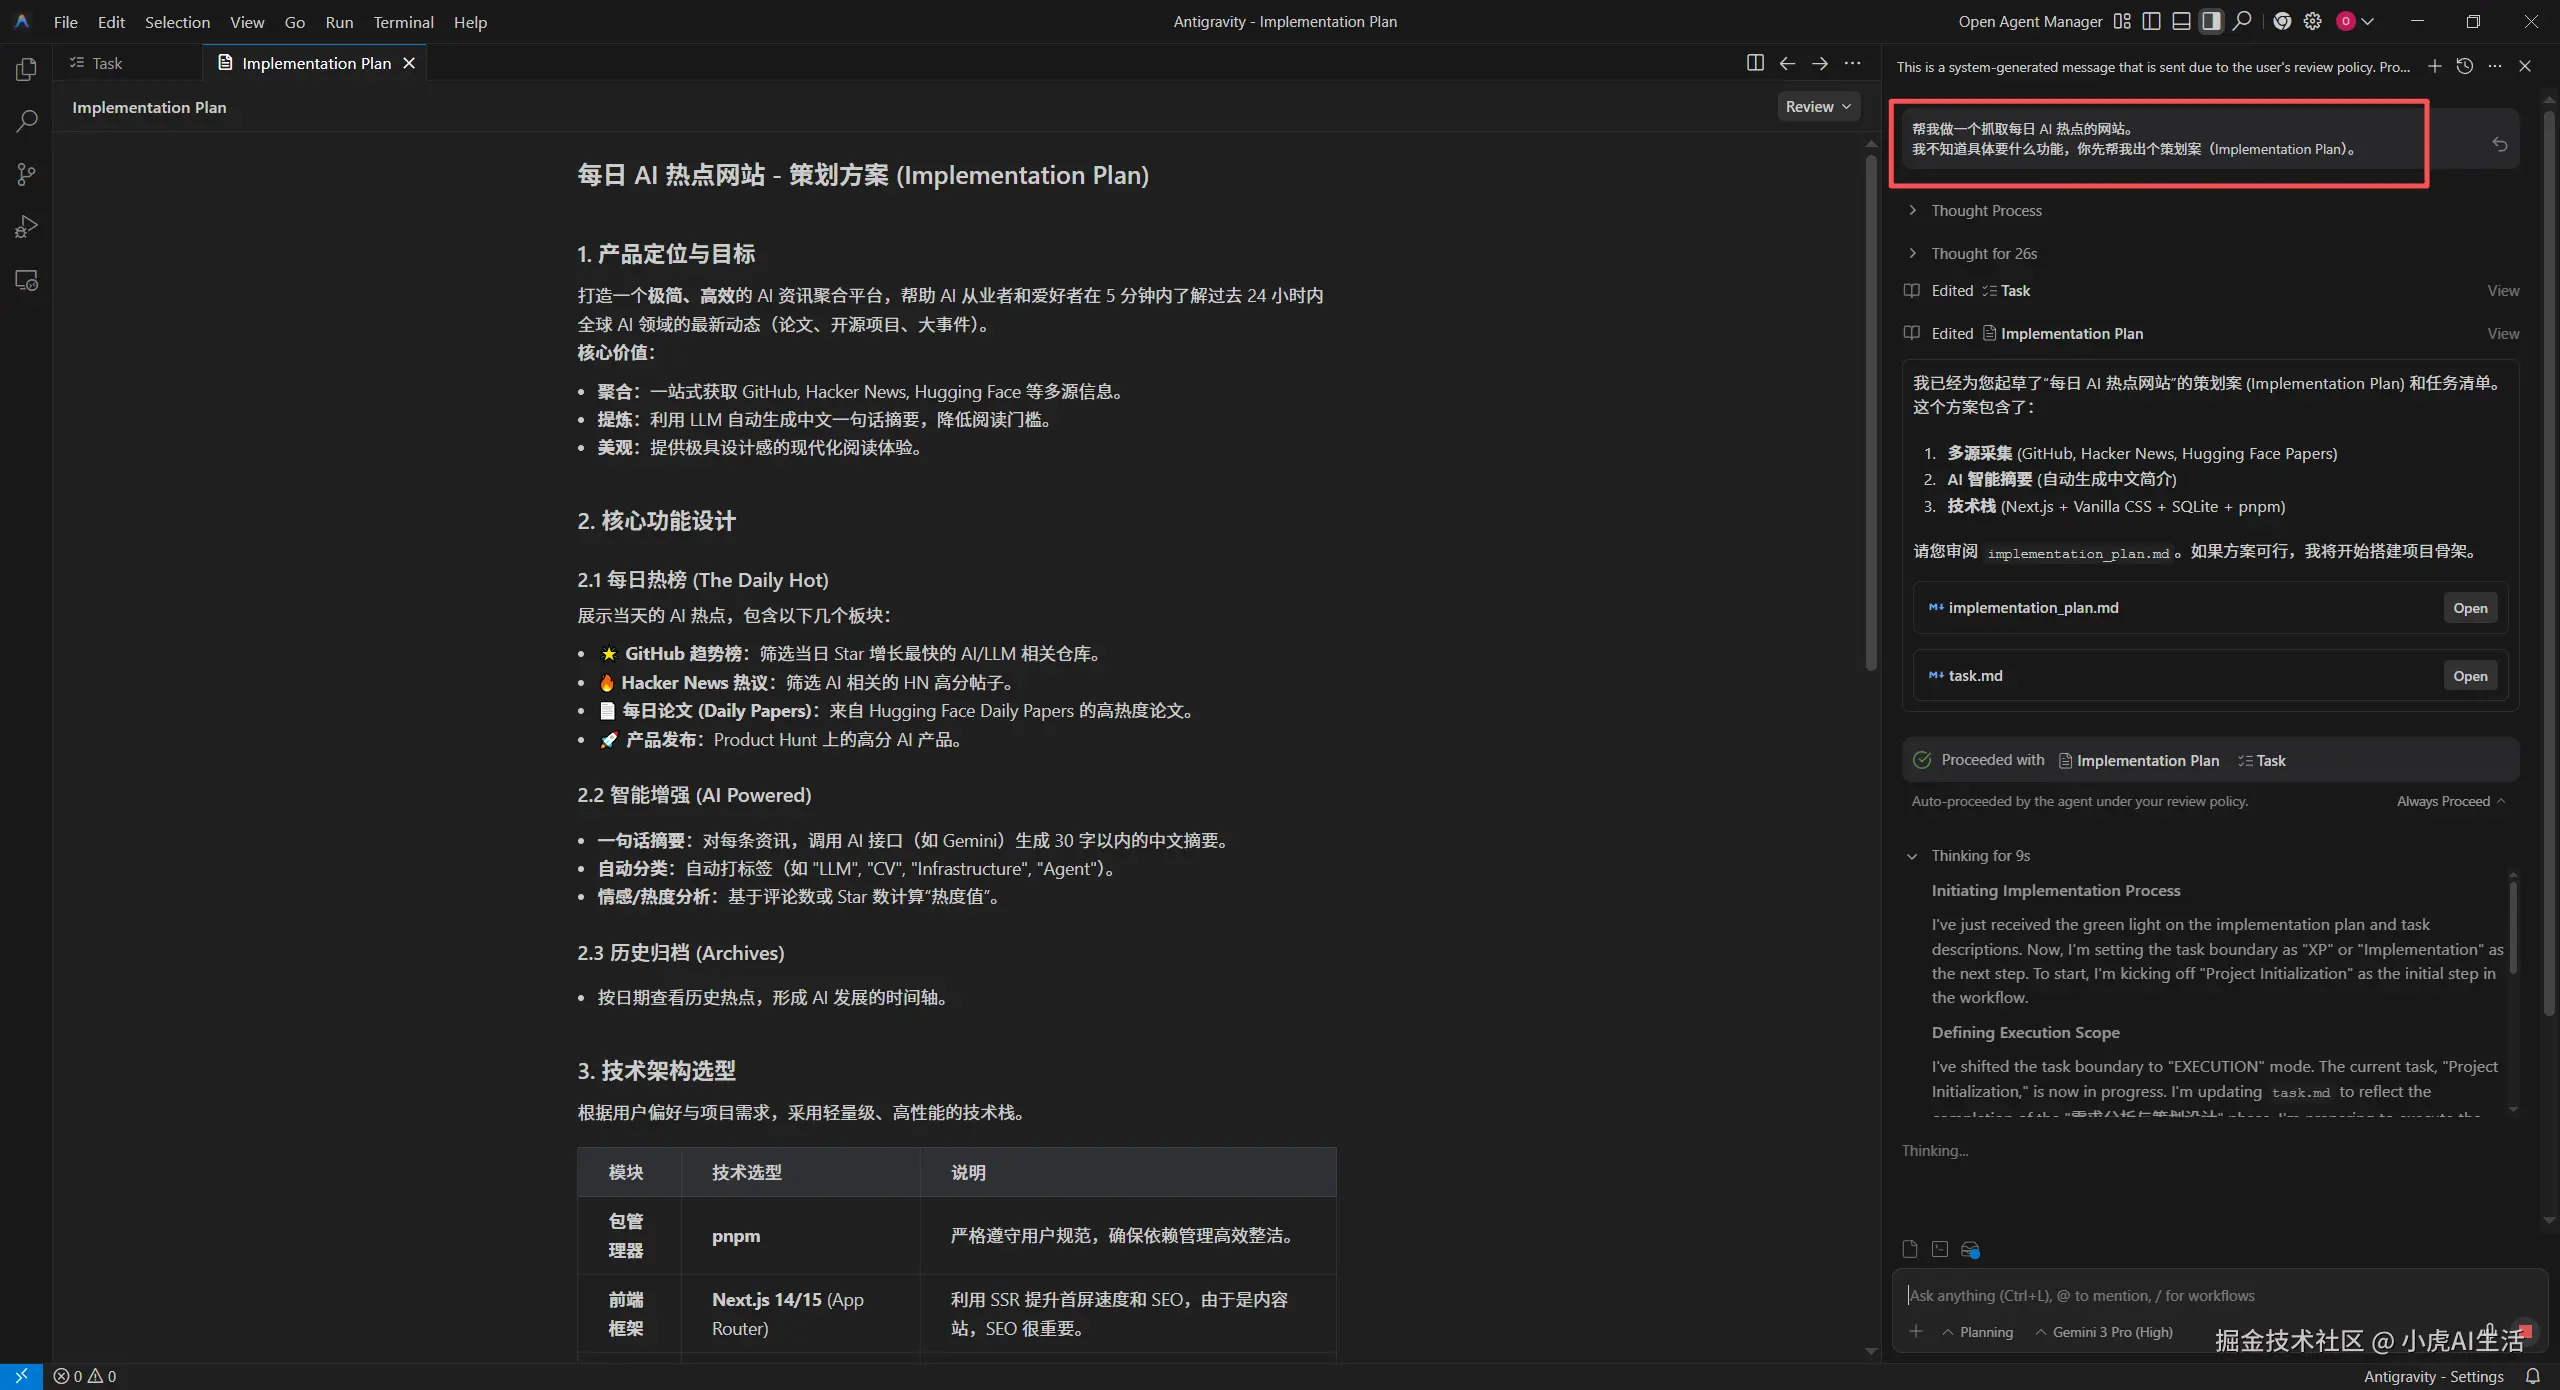
Task: Open the Review dropdown button
Action: [x=1818, y=107]
